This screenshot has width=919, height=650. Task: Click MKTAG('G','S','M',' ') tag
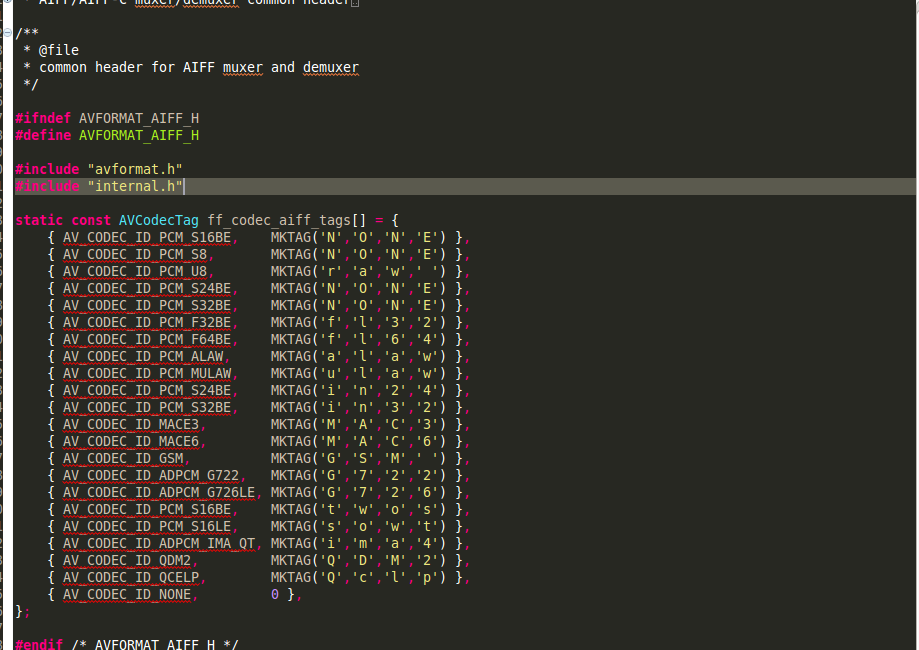point(359,458)
